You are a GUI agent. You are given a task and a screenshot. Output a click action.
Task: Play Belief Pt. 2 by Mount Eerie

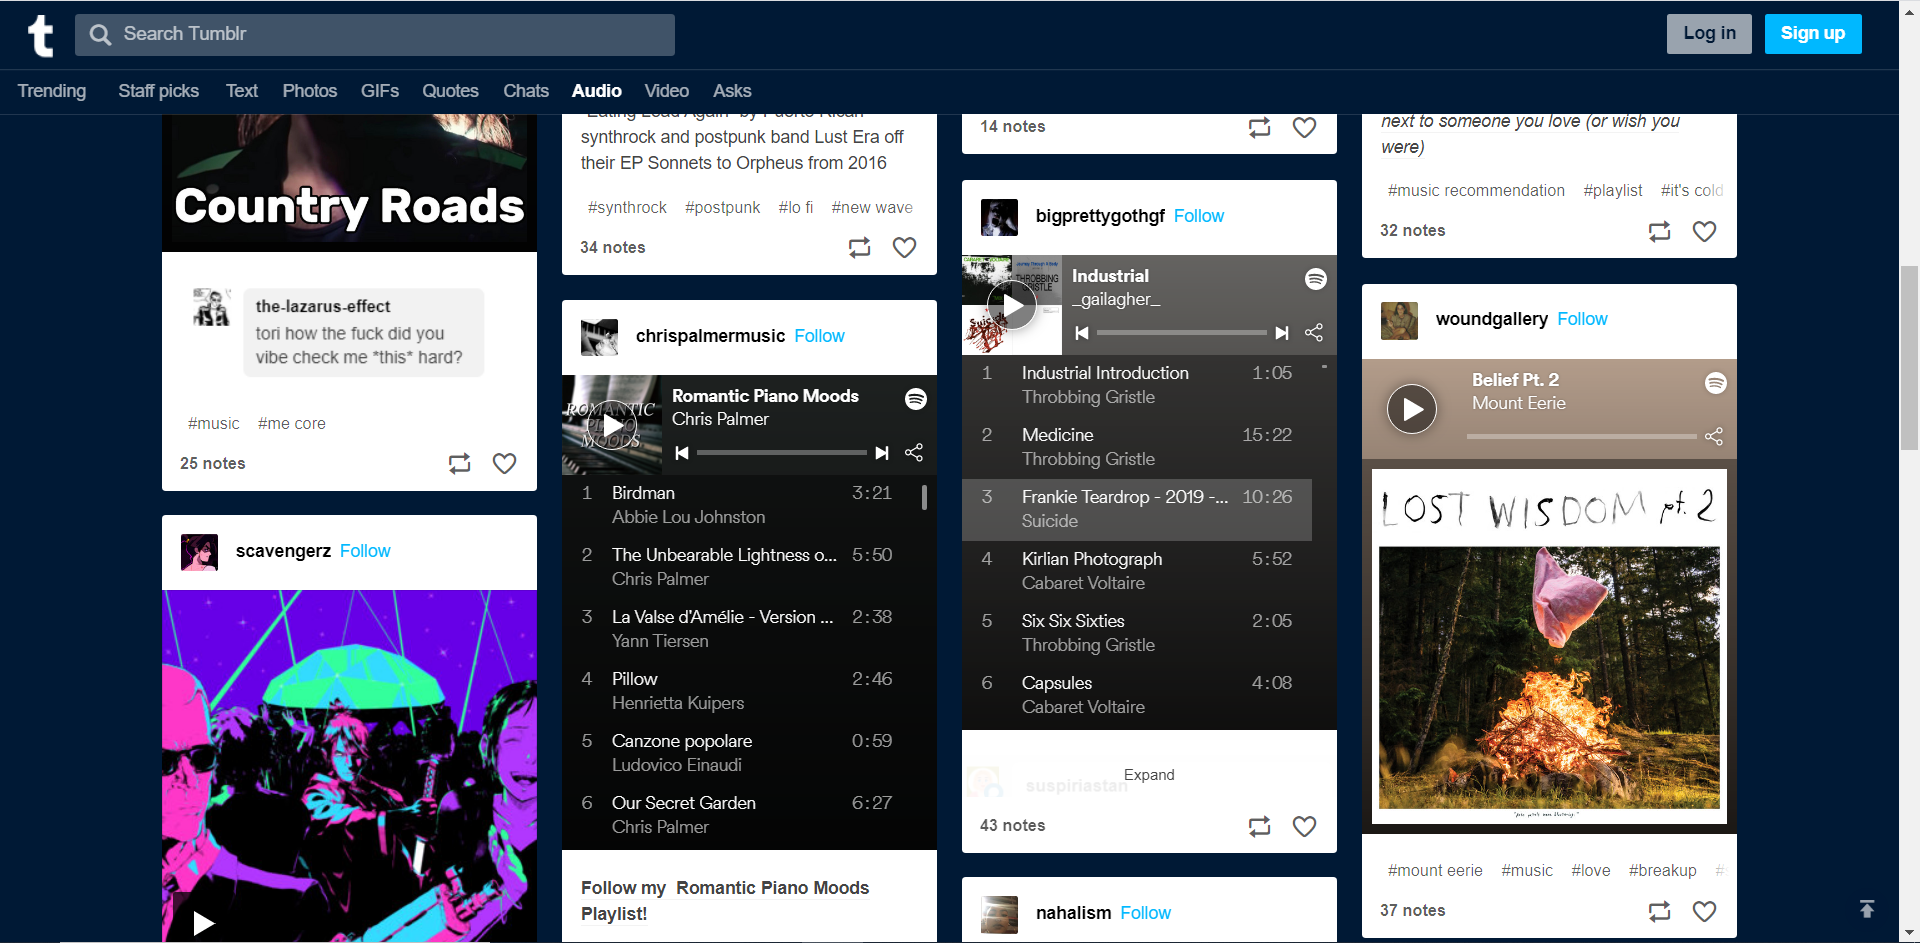[1411, 409]
